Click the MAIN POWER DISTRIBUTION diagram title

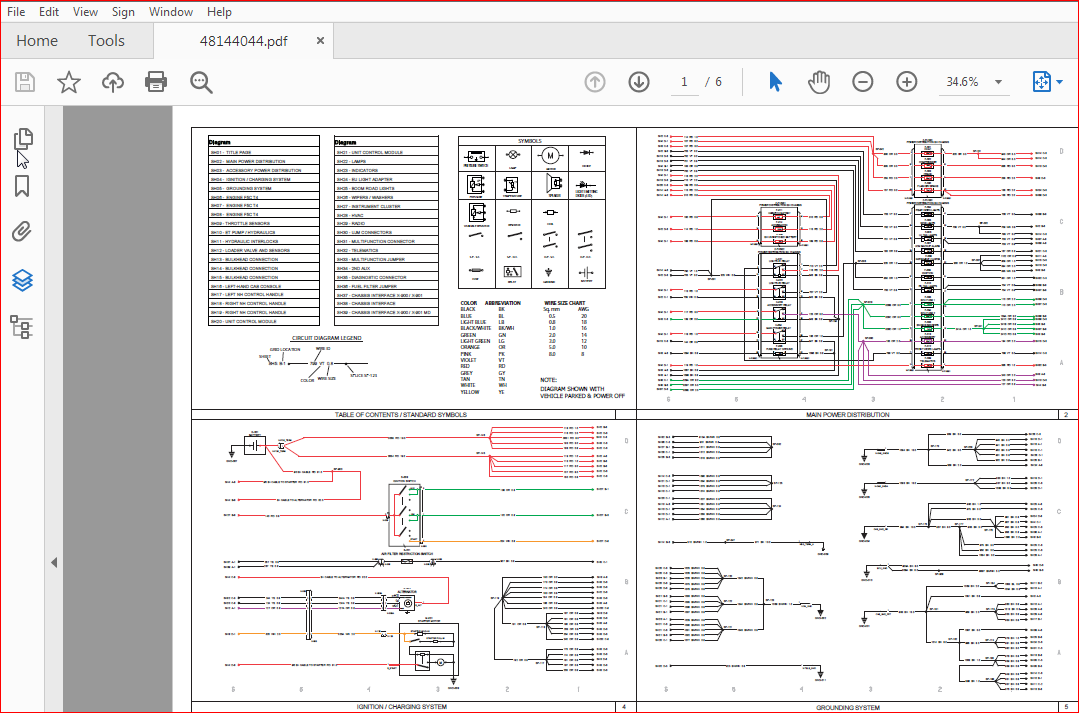point(848,415)
